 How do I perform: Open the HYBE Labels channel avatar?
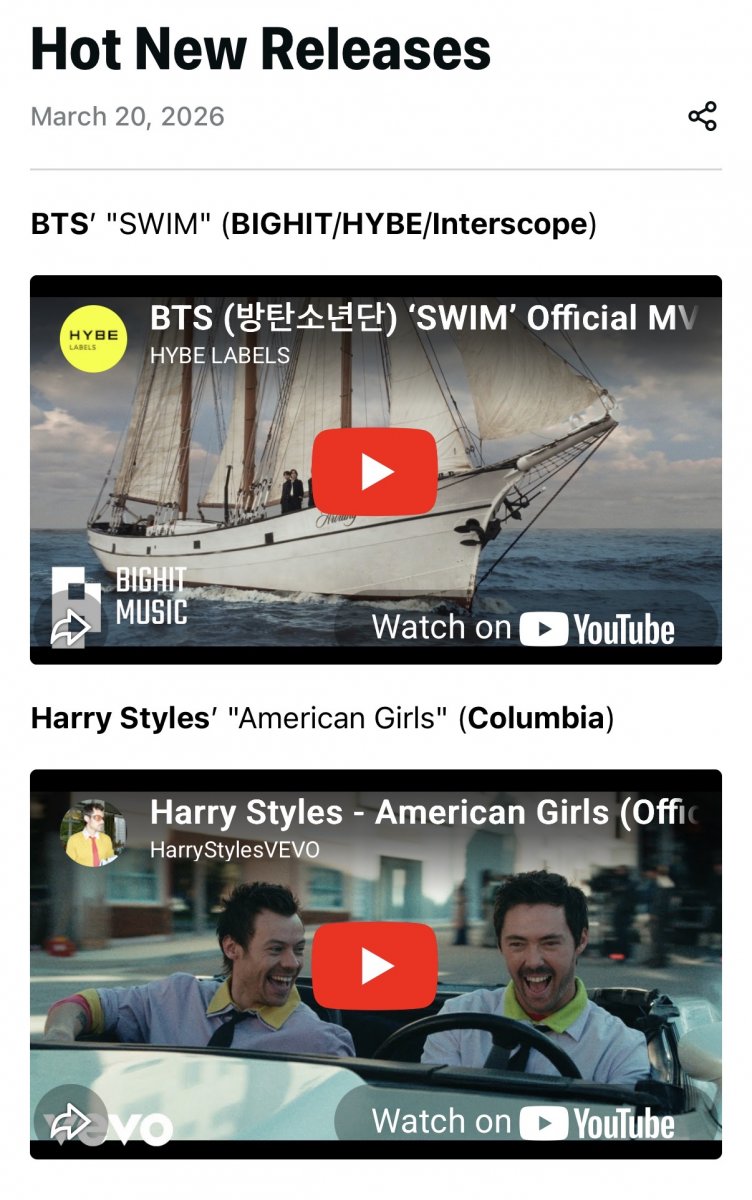[93, 338]
